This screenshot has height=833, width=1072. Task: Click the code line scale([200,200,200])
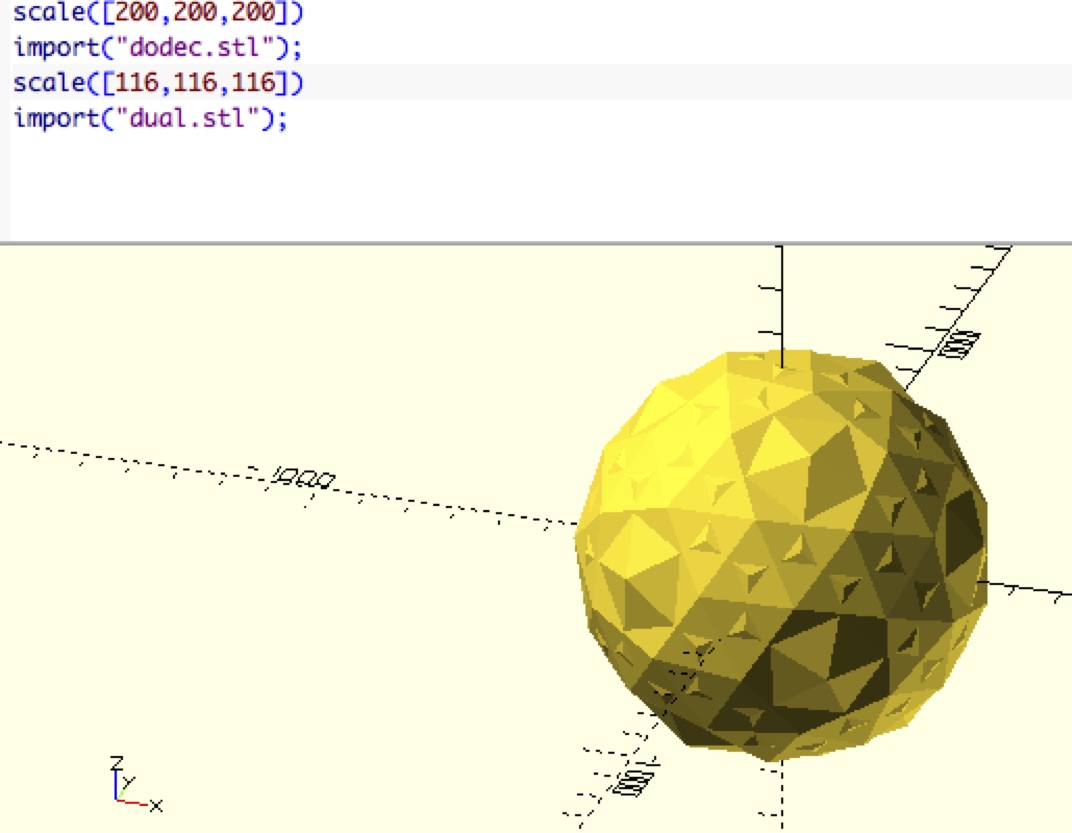(x=158, y=12)
